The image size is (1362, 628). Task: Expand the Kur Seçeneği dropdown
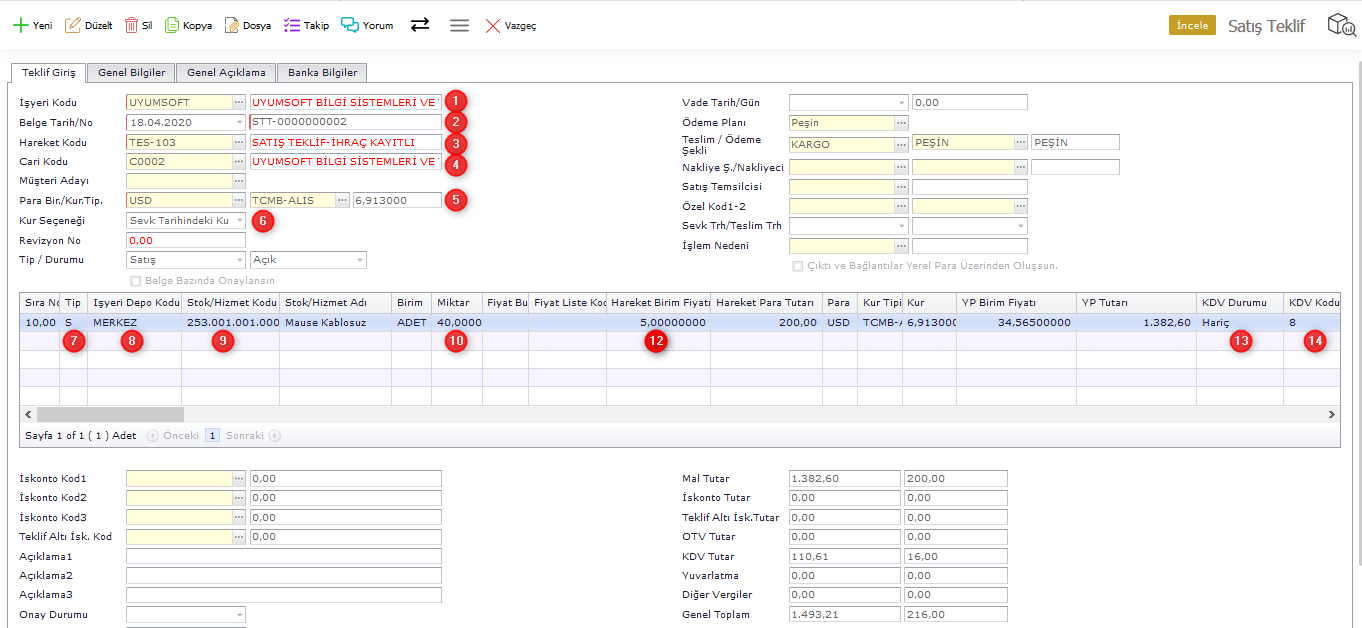point(239,220)
